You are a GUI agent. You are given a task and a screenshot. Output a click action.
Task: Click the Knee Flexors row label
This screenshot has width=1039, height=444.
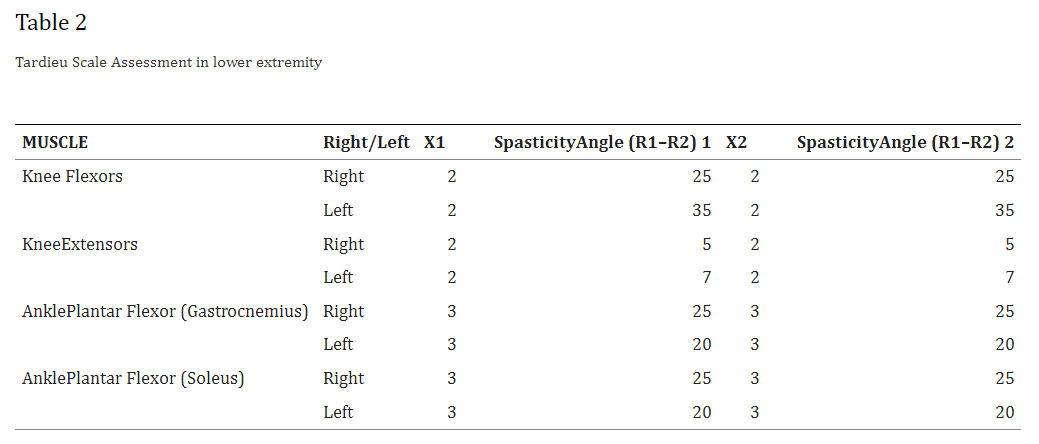point(72,177)
